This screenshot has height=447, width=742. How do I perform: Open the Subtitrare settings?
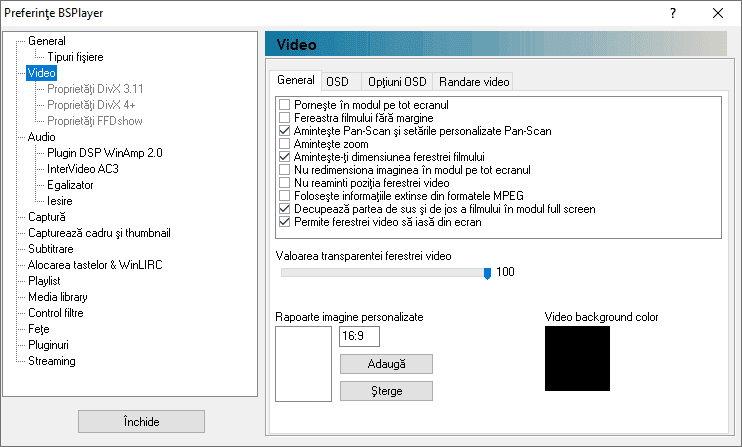51,249
